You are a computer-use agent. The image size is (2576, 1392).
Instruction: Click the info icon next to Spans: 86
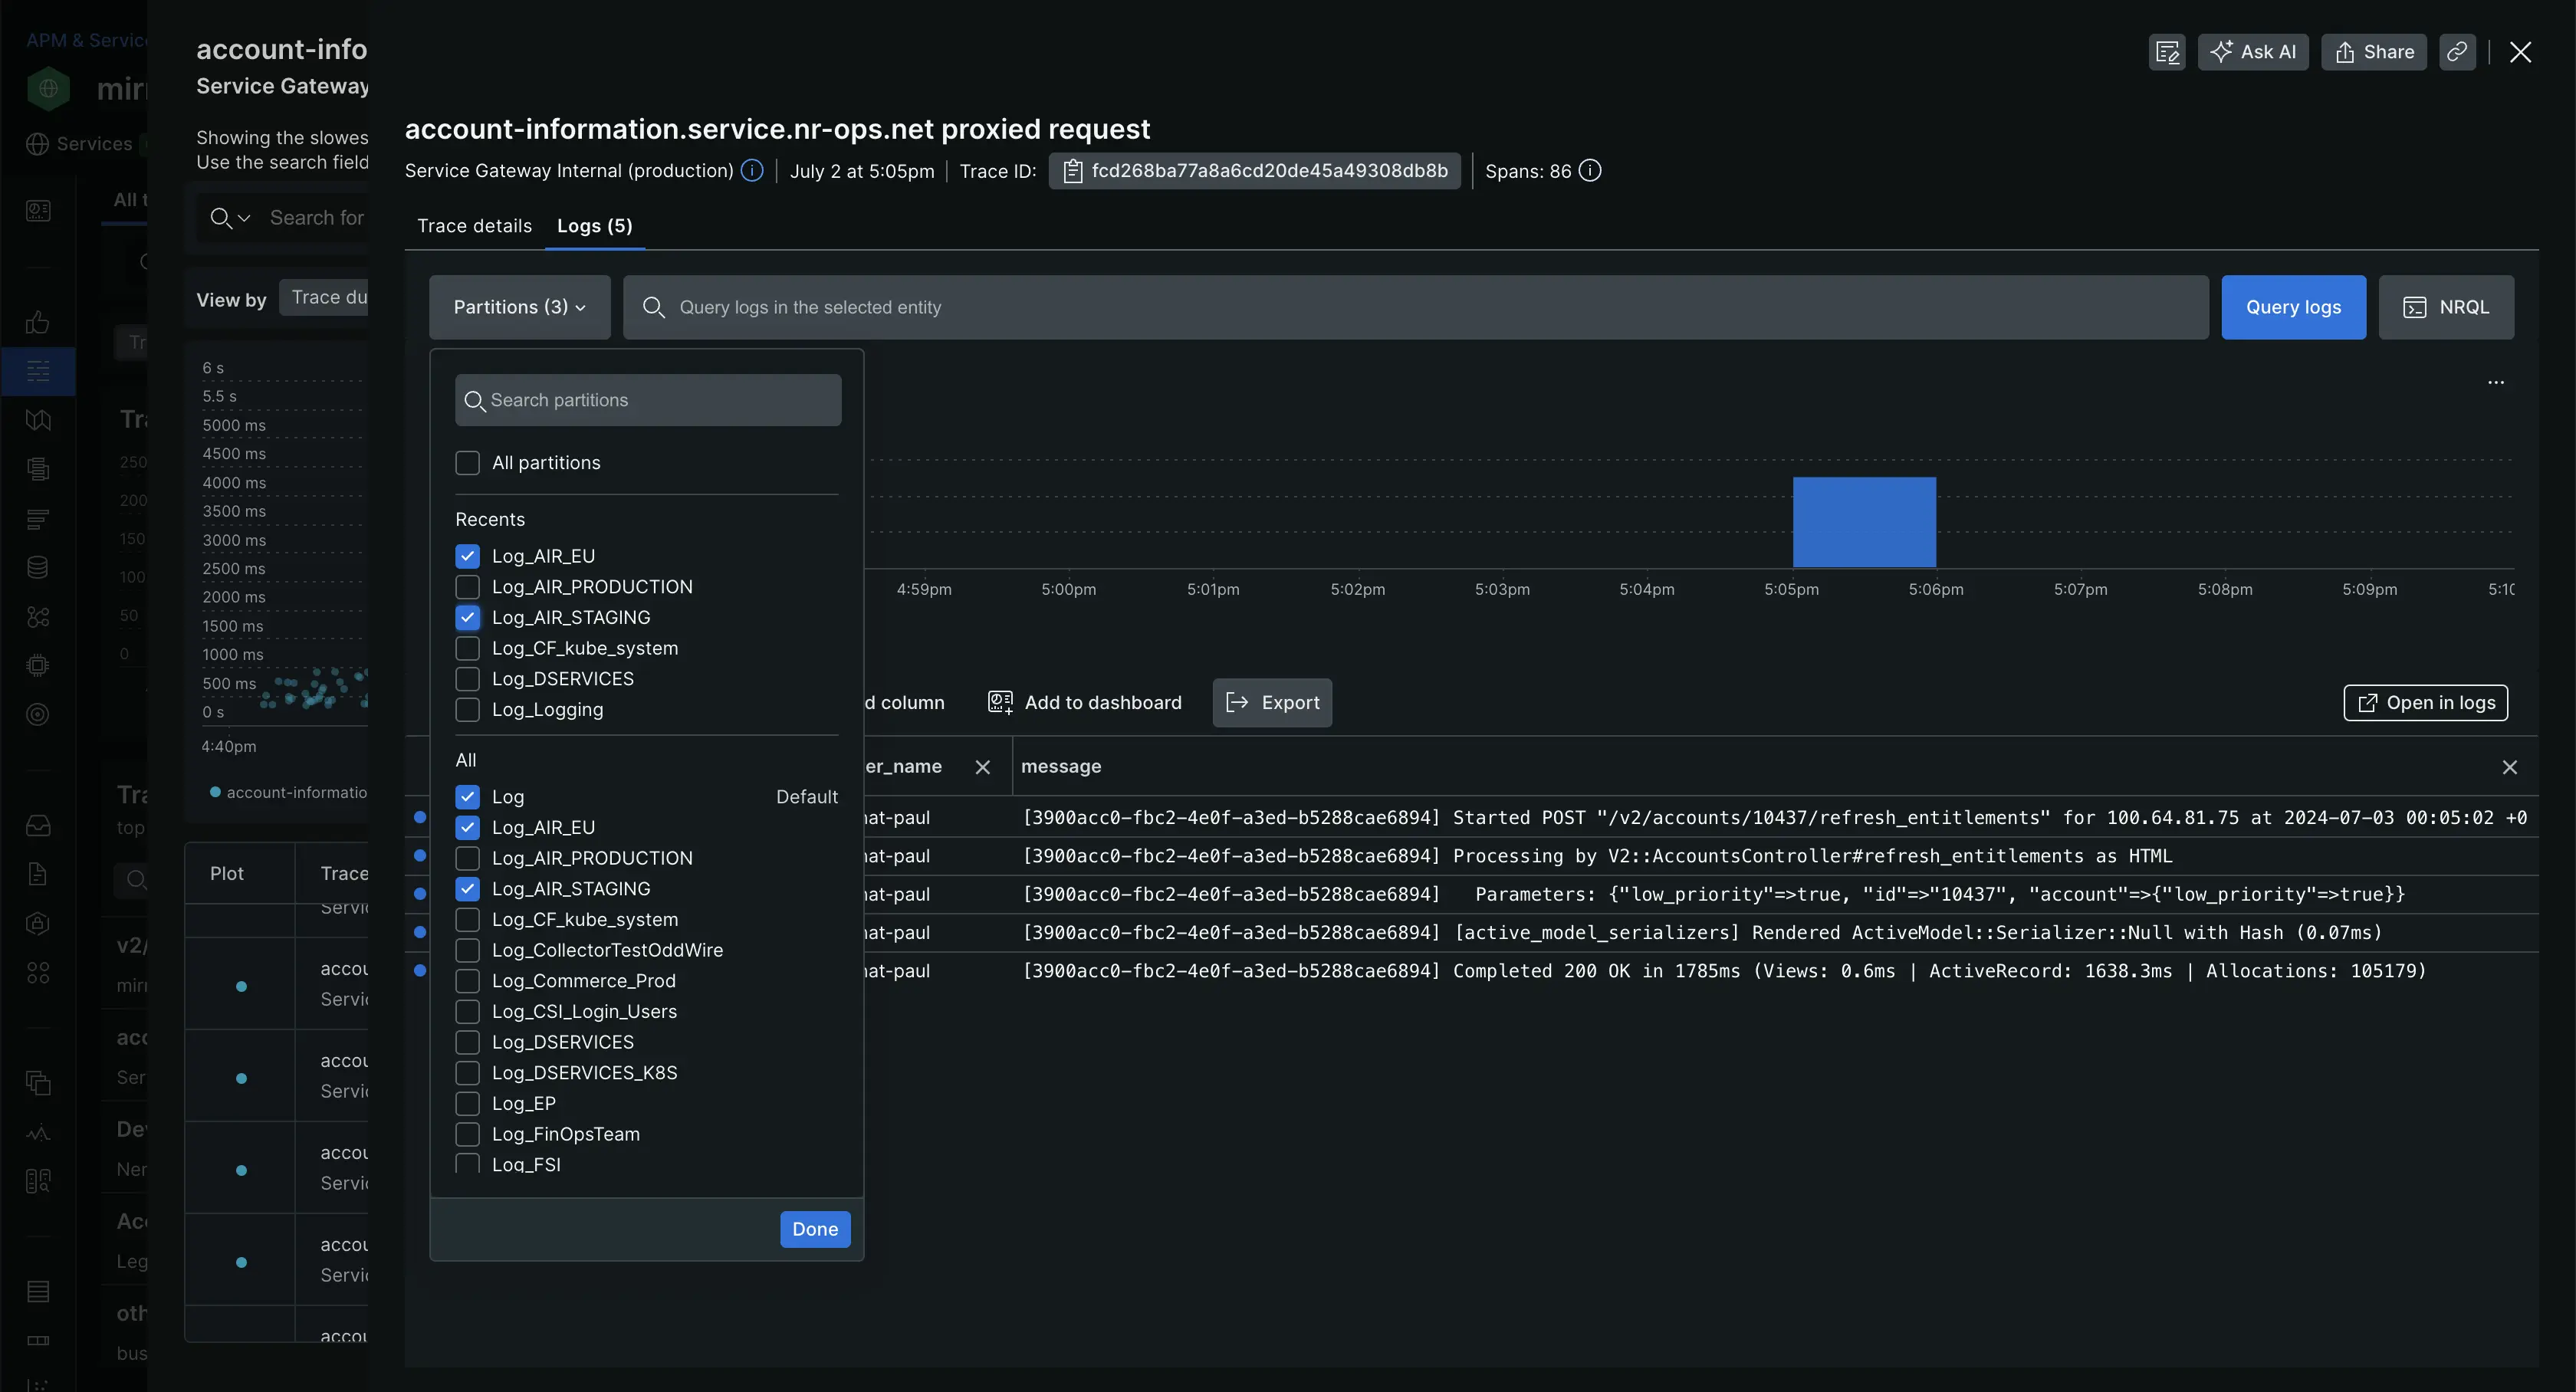tap(1589, 171)
